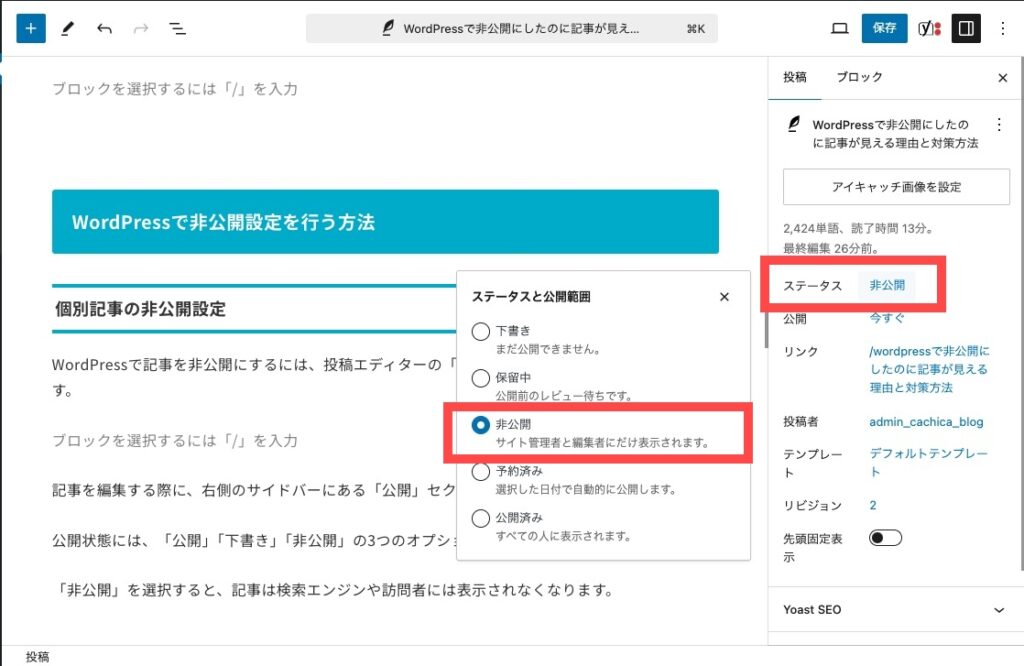This screenshot has height=666, width=1024.
Task: Toggle the 先頭固定表示 switch
Action: click(885, 538)
